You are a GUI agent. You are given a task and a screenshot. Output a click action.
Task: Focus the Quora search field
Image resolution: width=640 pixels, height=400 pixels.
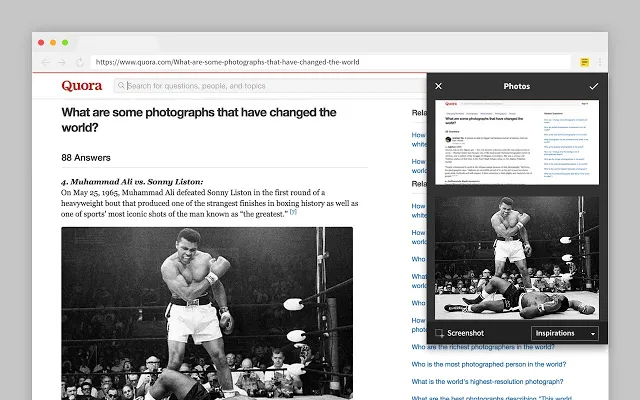[269, 86]
